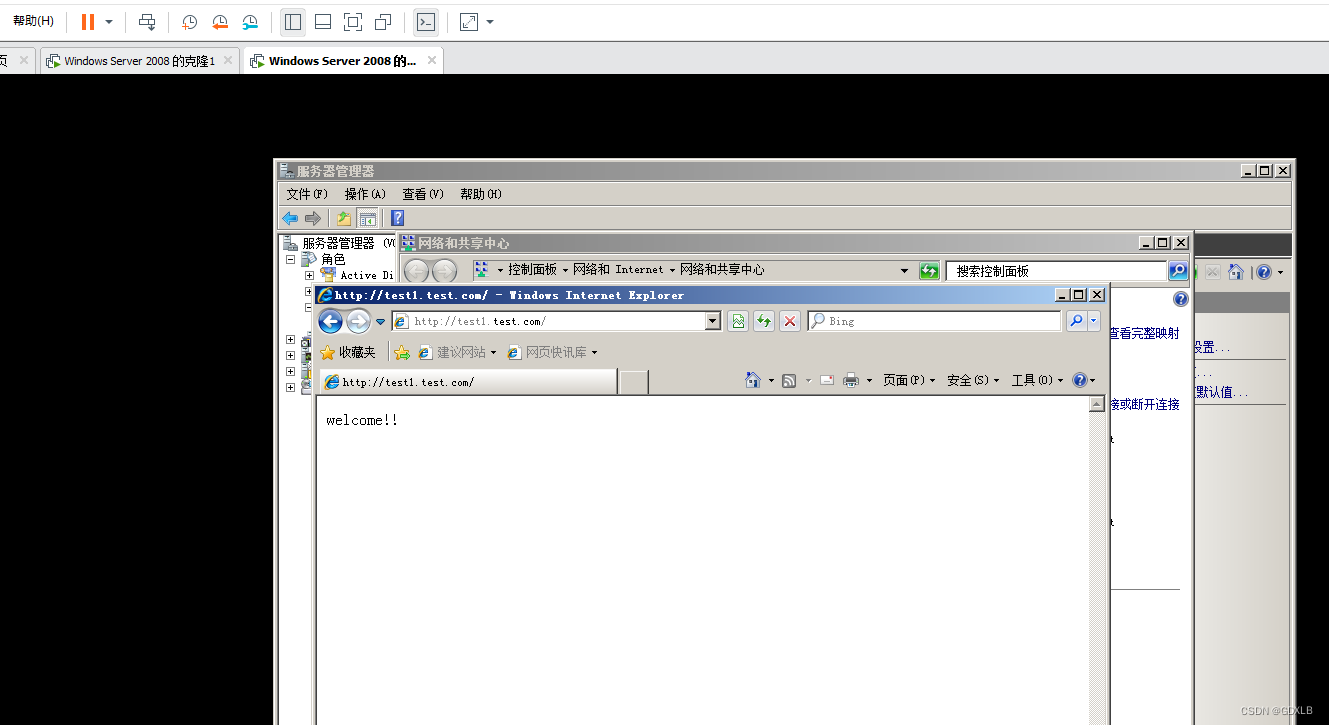Click Server Manager up-one-level folder icon
The height and width of the screenshot is (725, 1329).
(344, 218)
